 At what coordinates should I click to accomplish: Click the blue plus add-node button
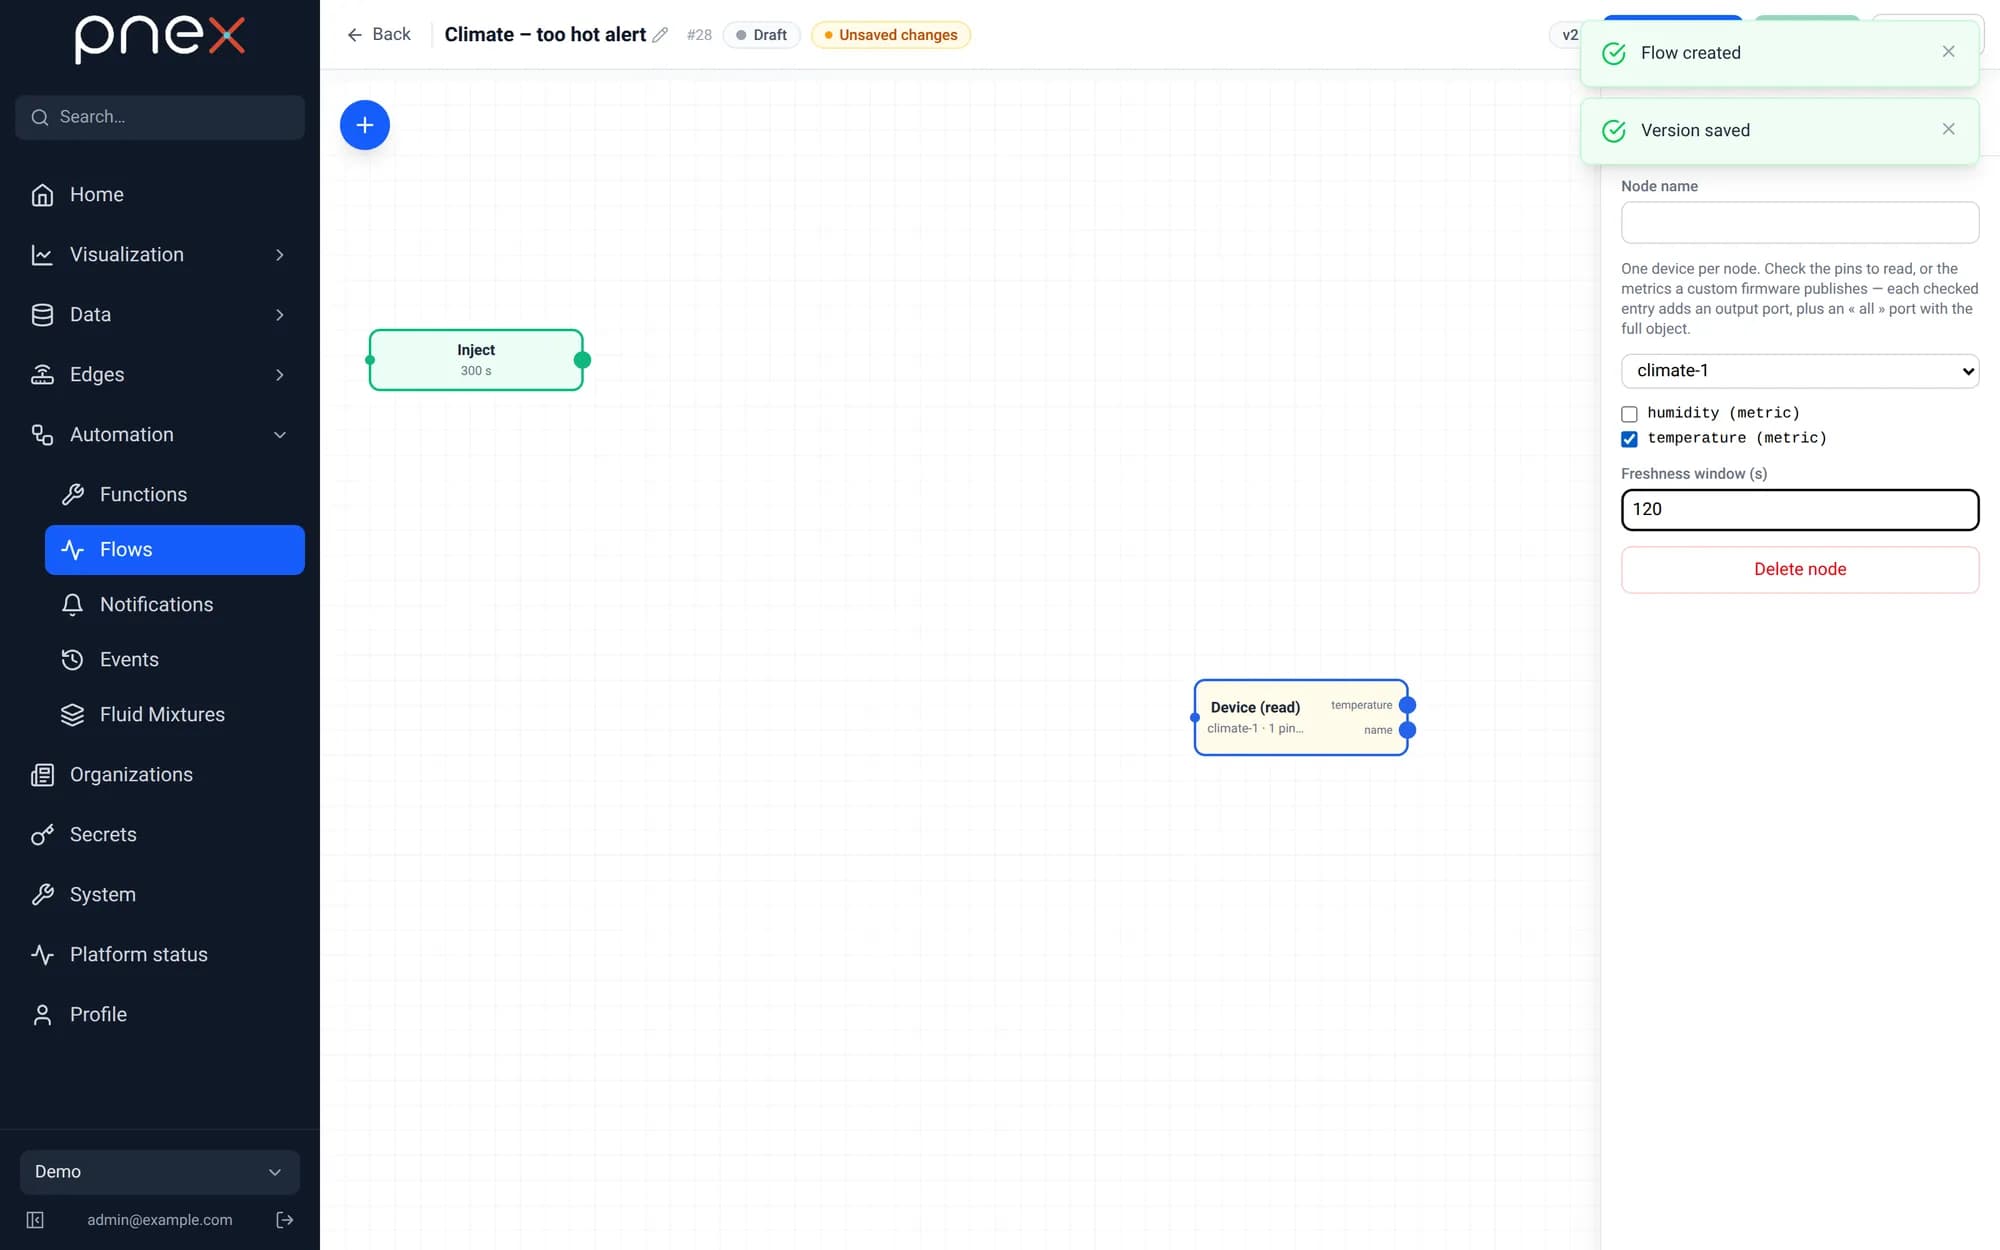coord(365,125)
